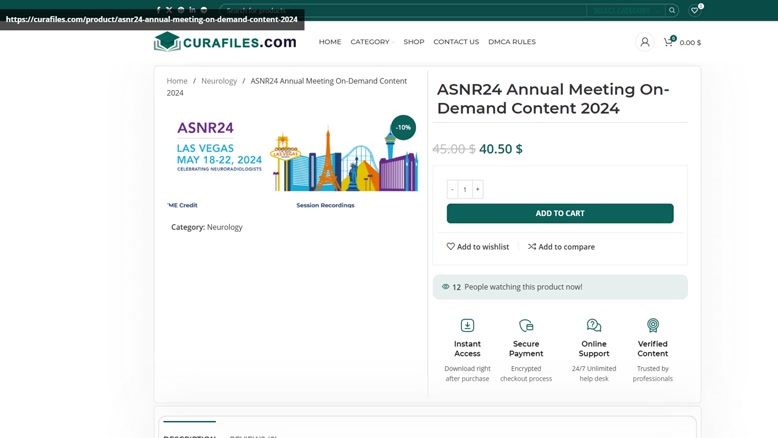This screenshot has height=438, width=778.
Task: Click the Session Recordings label
Action: 325,205
